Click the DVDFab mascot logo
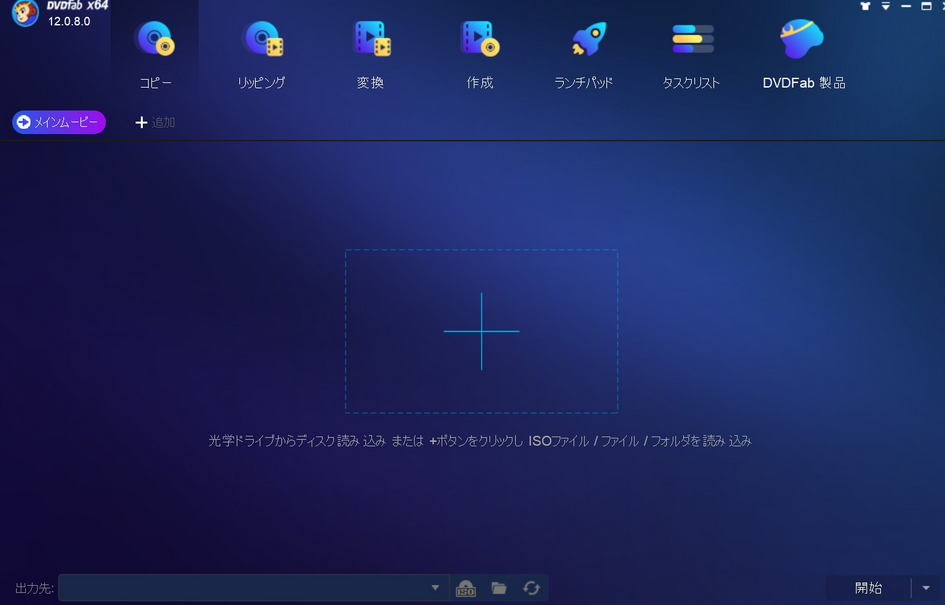 [25, 14]
